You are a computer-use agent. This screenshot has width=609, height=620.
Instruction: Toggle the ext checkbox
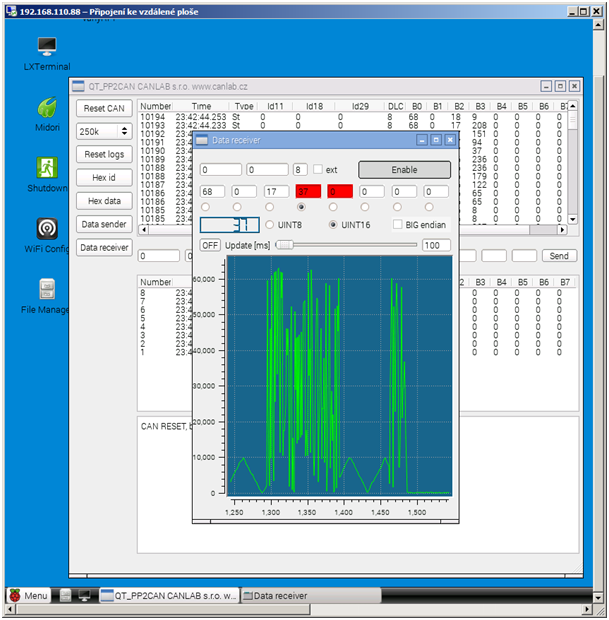click(x=318, y=169)
